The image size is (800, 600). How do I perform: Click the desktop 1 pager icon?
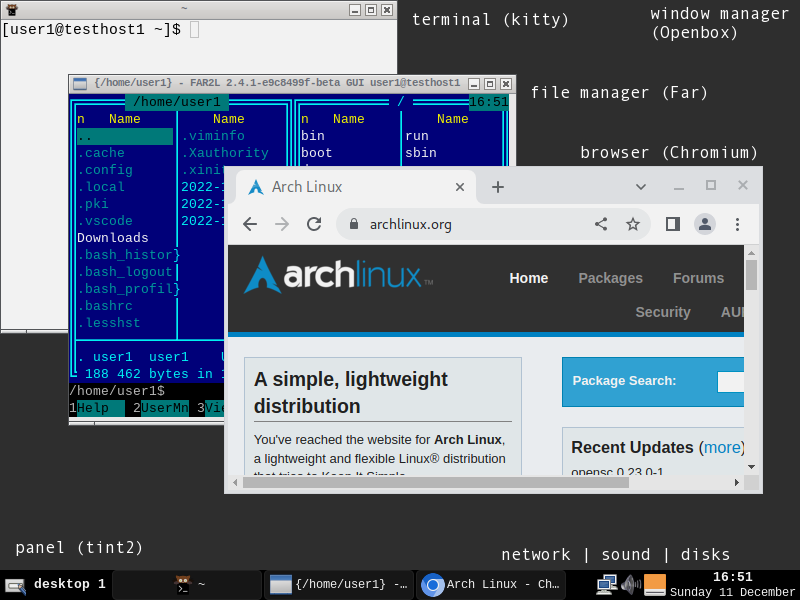(x=15, y=585)
